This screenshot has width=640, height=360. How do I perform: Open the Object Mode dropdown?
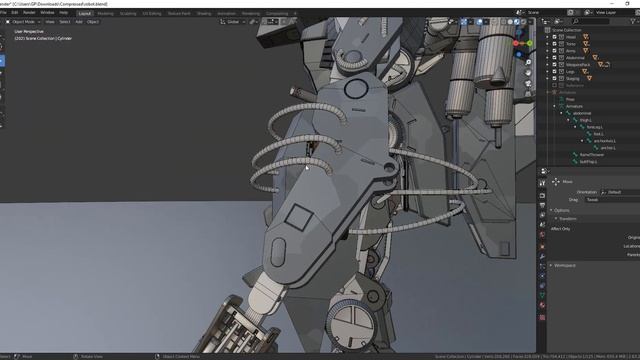coord(23,22)
